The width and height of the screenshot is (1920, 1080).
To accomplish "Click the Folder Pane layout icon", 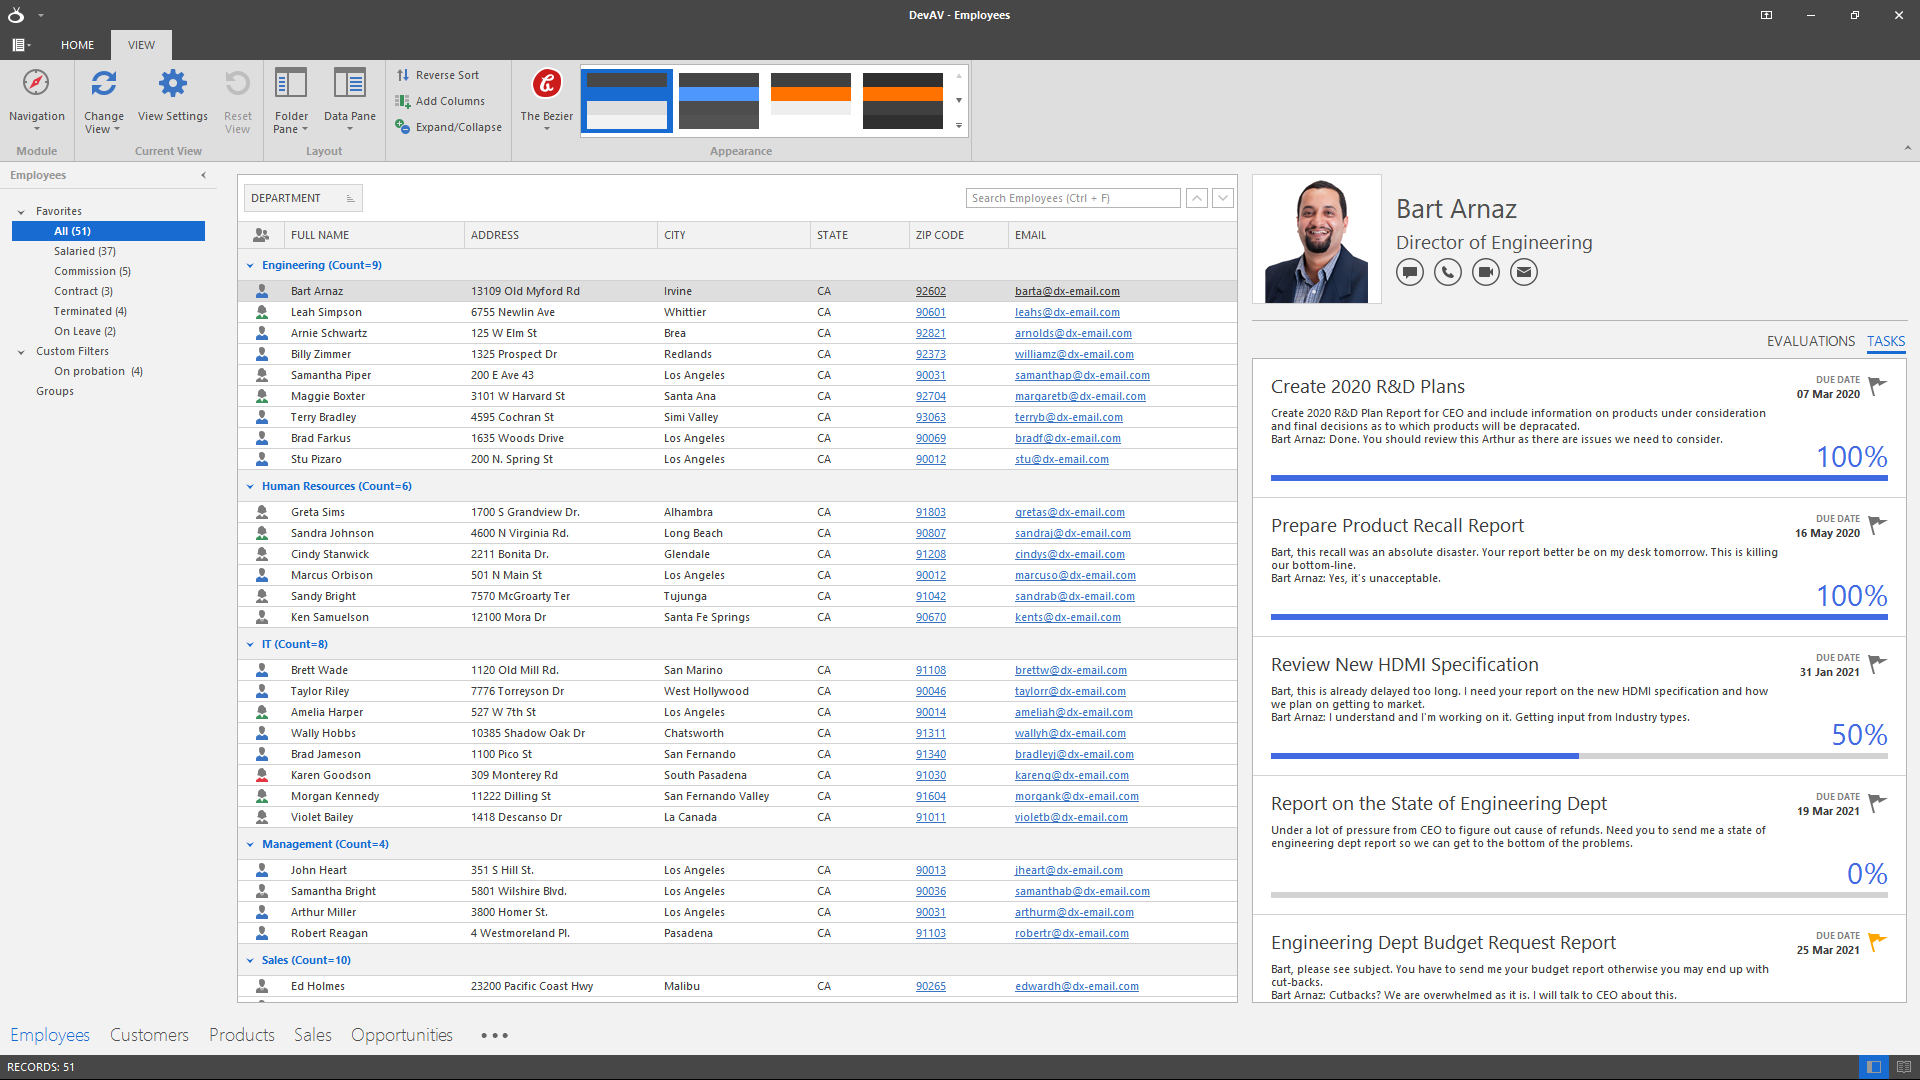I will click(x=291, y=84).
